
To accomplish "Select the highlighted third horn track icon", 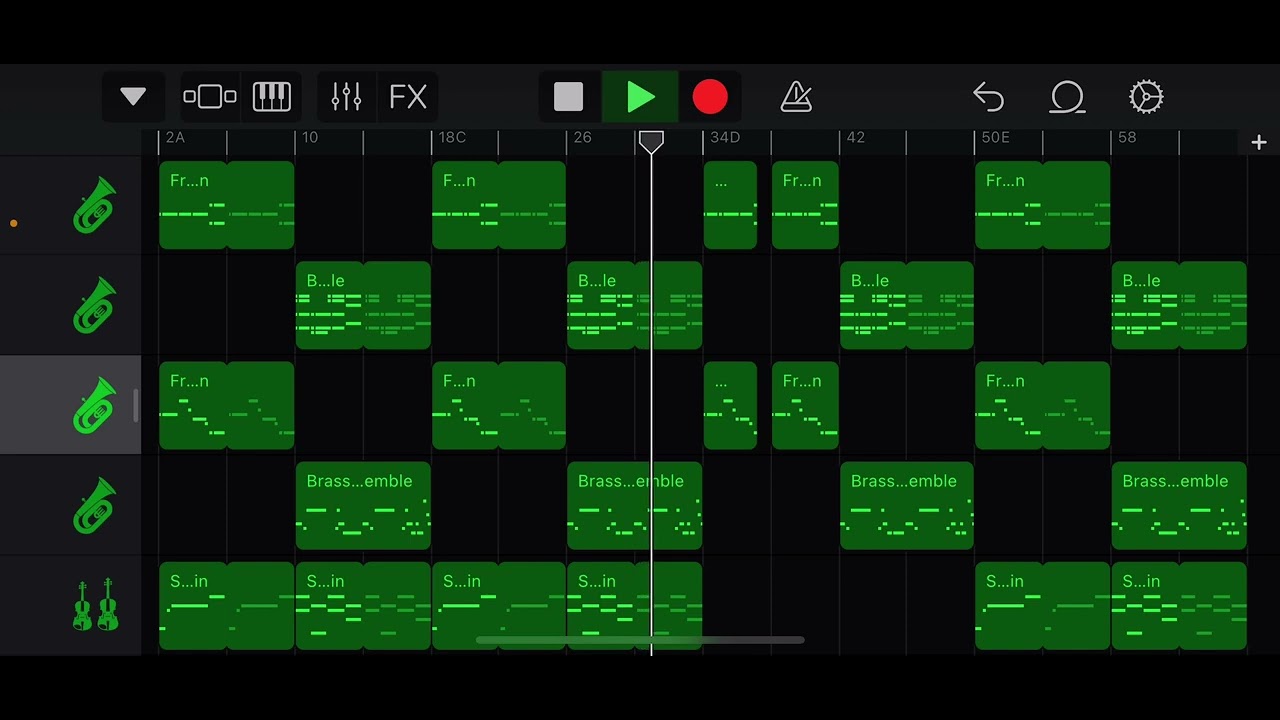I will (95, 405).
